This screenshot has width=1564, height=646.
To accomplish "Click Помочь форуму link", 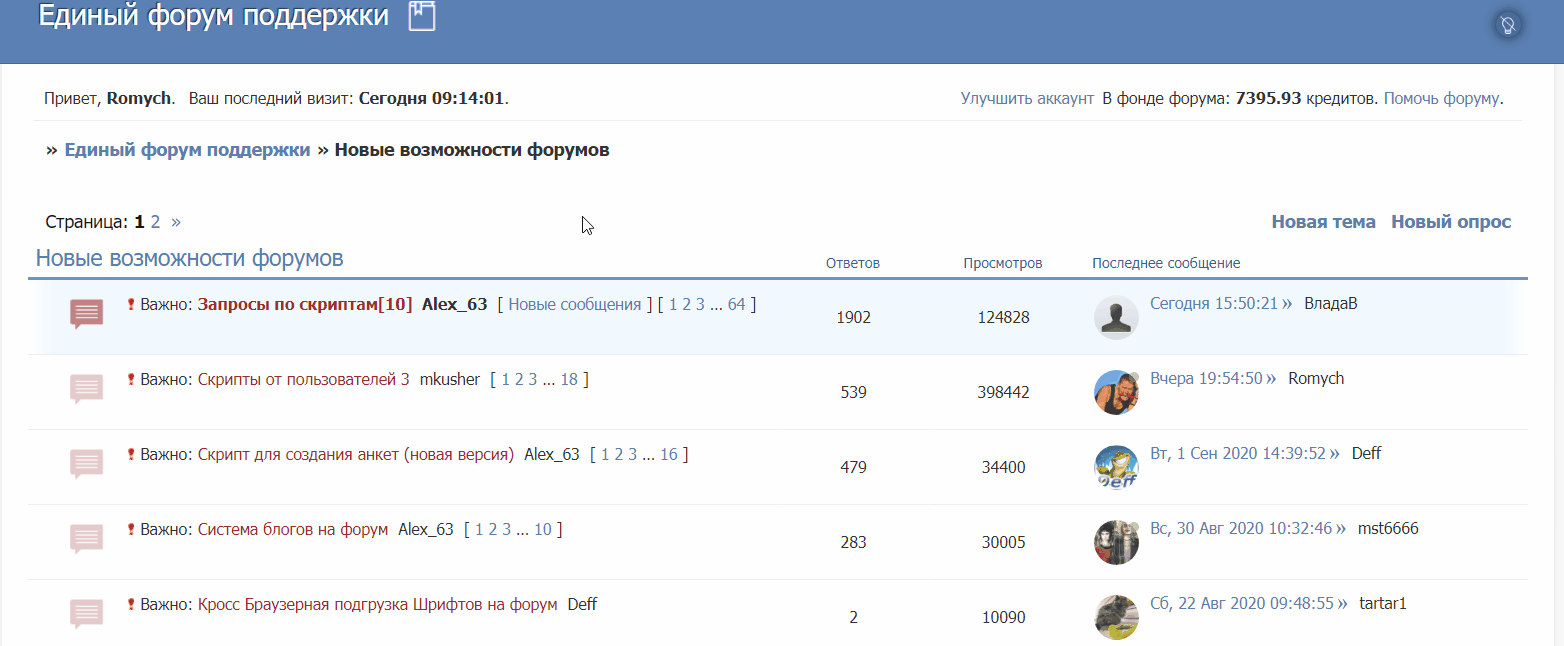I will 1441,98.
